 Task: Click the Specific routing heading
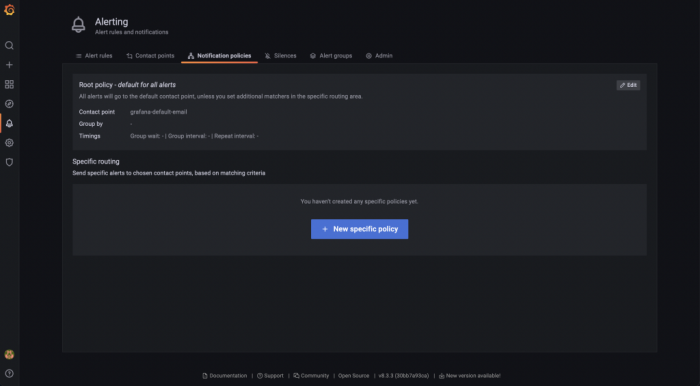[x=96, y=162]
